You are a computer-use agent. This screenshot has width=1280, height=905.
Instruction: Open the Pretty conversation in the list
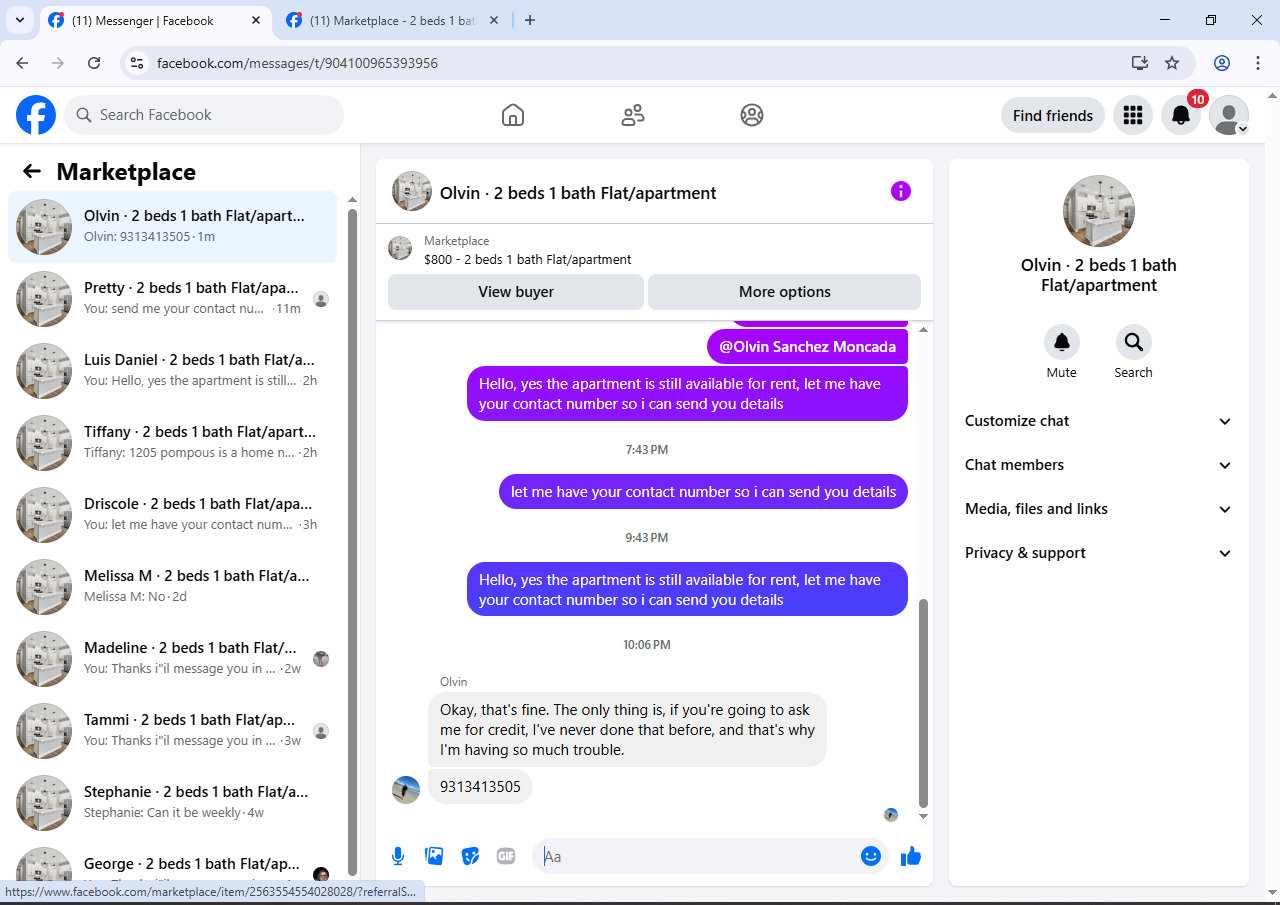[x=173, y=299]
